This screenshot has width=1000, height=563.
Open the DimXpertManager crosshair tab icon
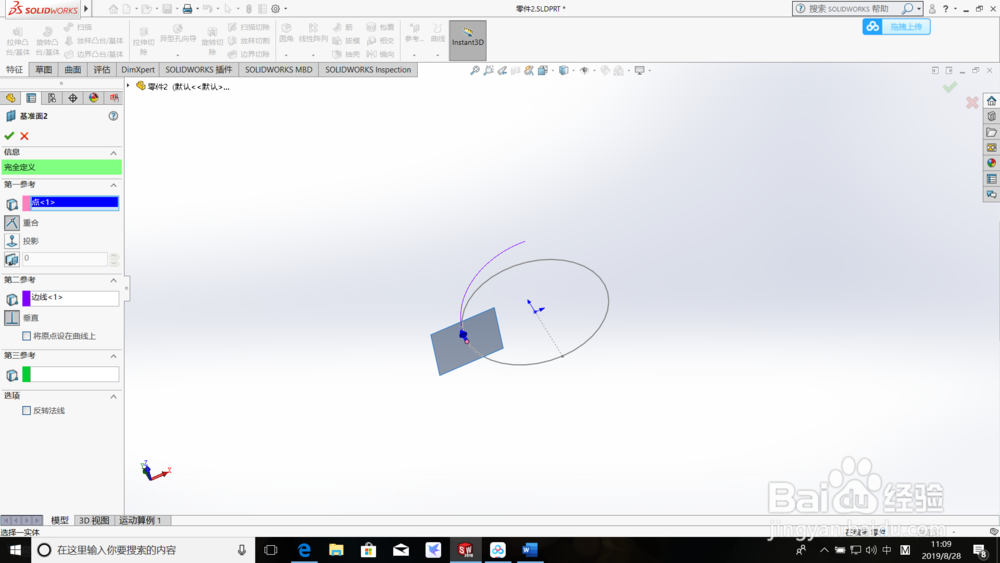[73, 98]
